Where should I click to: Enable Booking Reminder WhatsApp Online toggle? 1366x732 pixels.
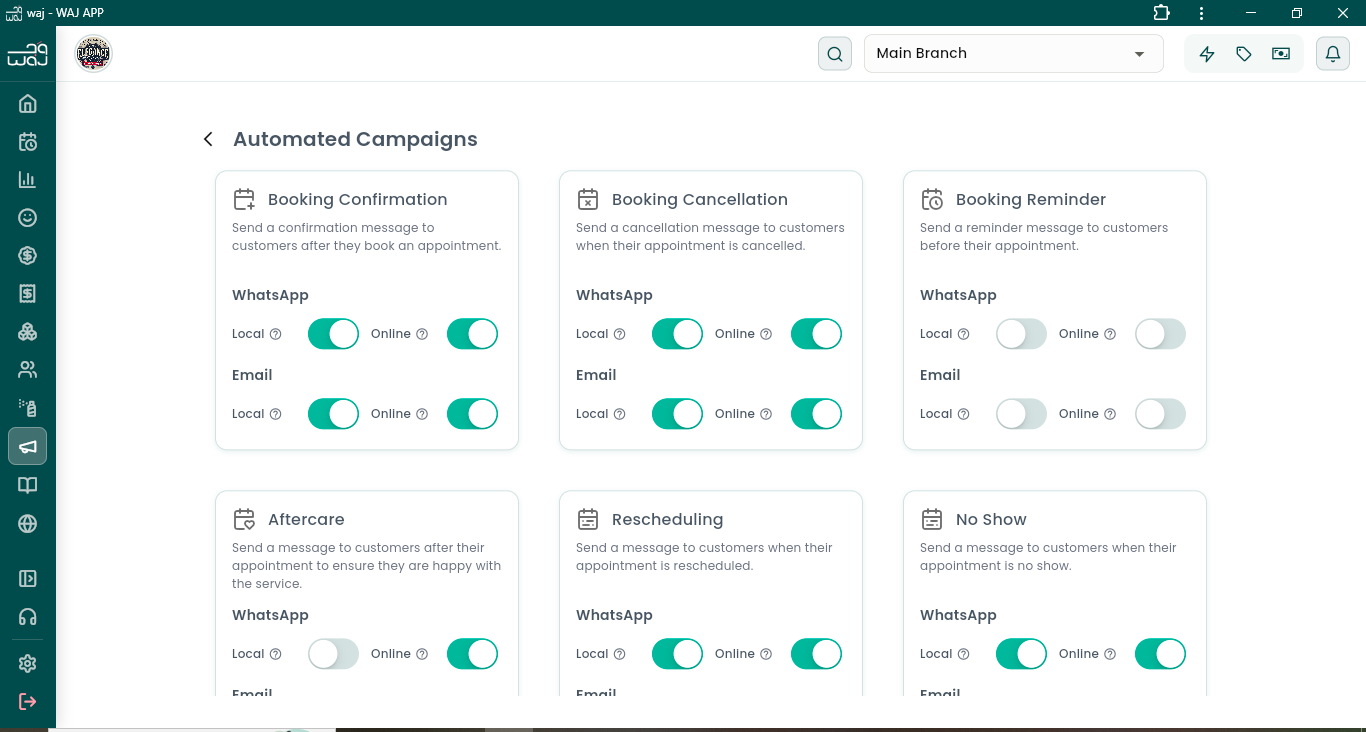[1160, 334]
